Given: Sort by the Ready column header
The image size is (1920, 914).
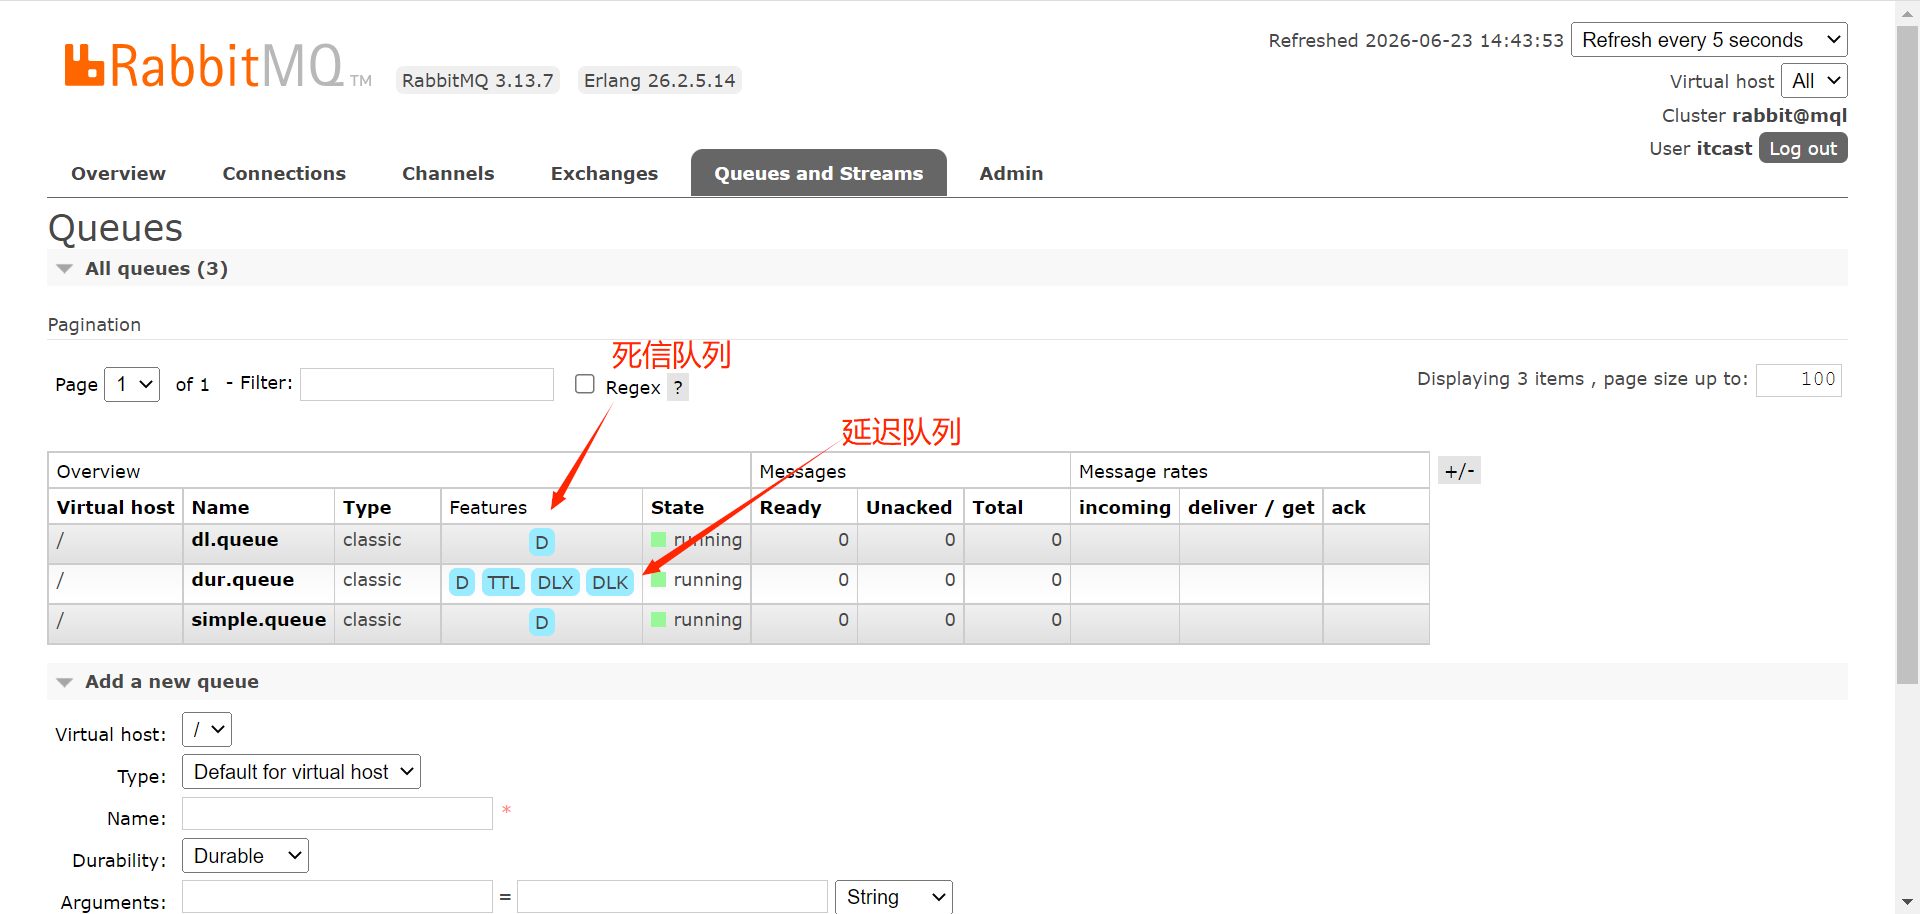Looking at the screenshot, I should point(790,507).
